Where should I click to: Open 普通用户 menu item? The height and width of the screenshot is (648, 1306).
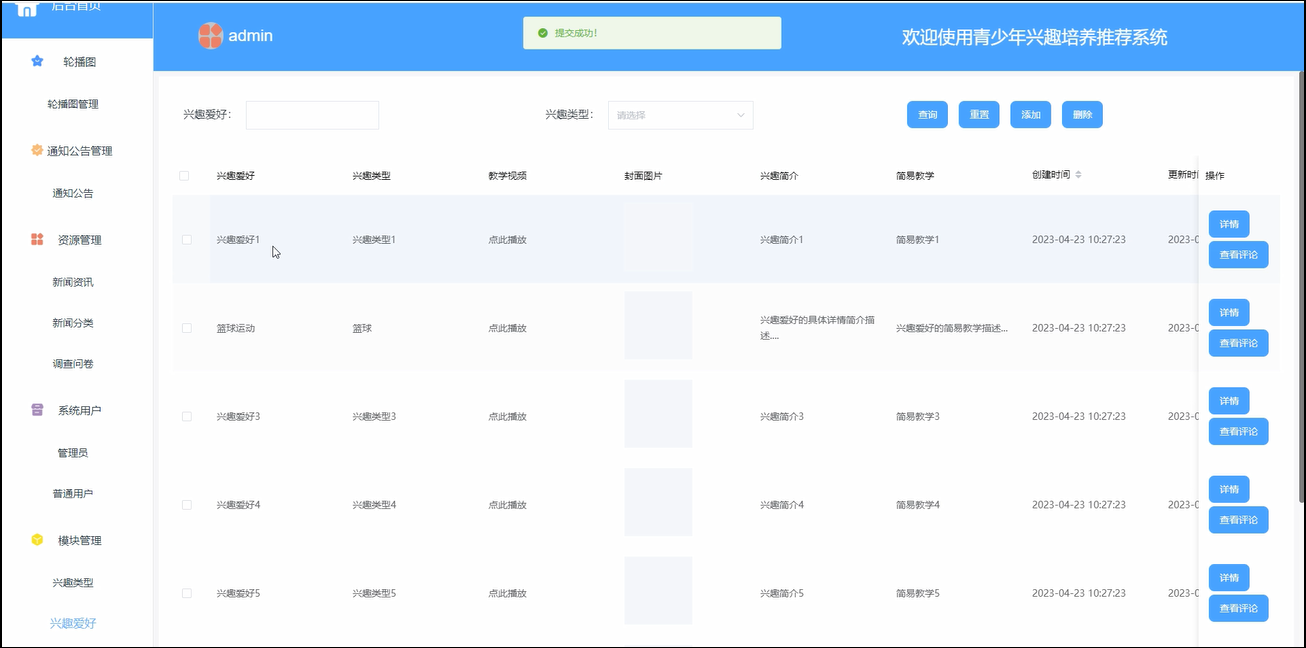73,494
